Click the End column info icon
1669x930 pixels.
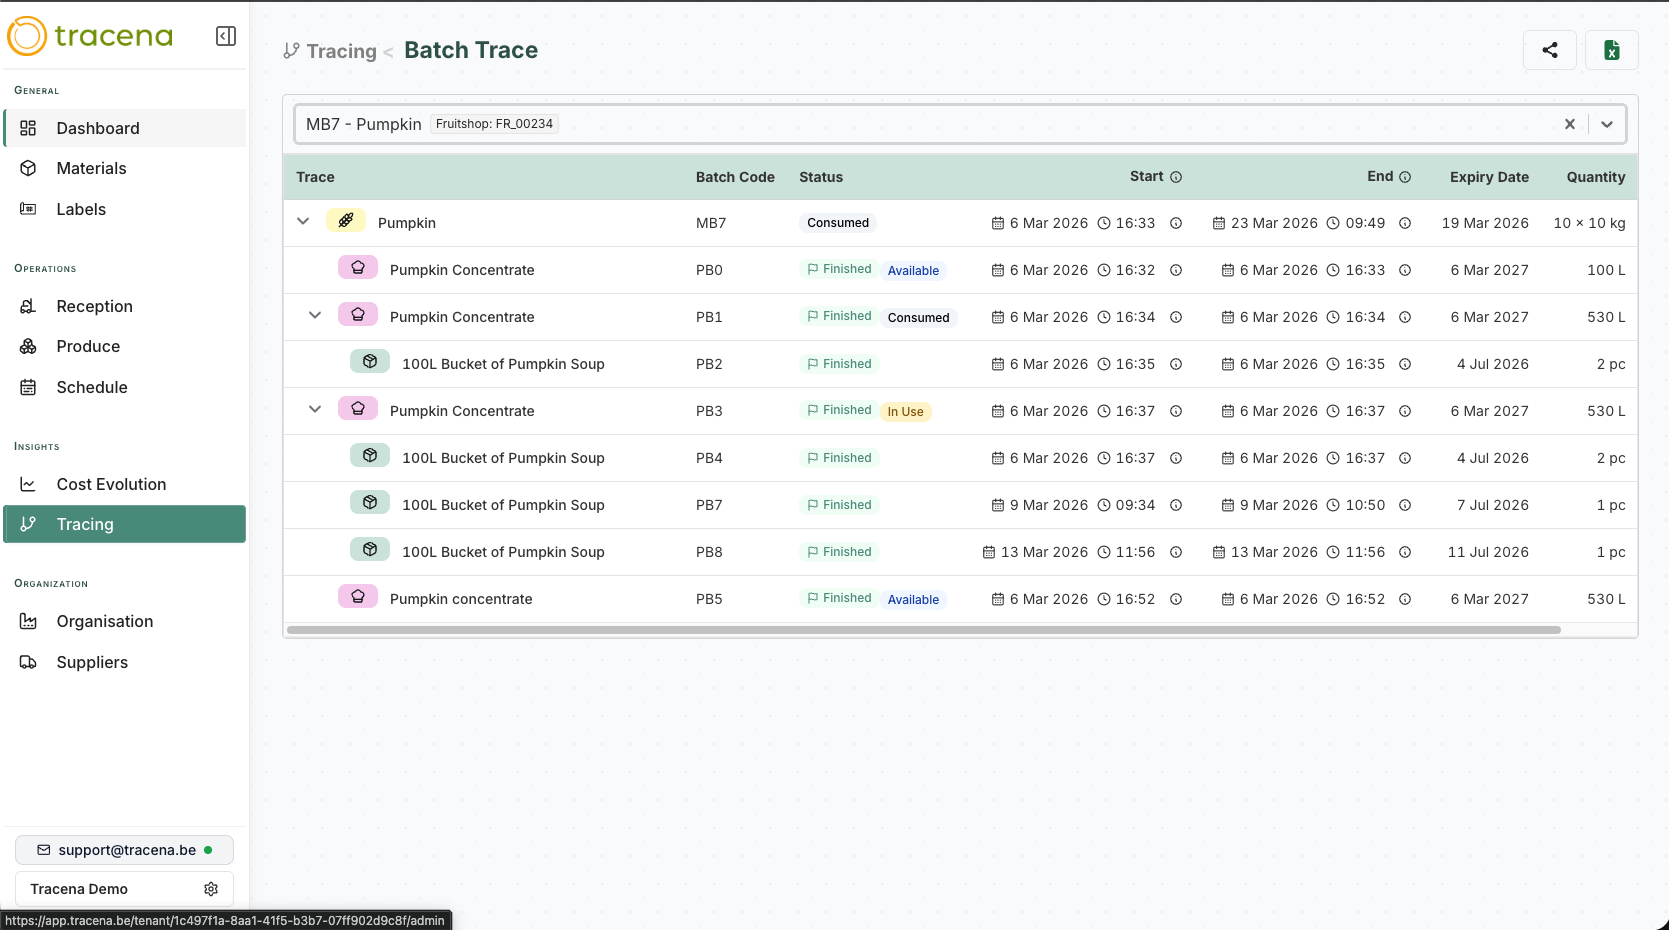[1405, 177]
